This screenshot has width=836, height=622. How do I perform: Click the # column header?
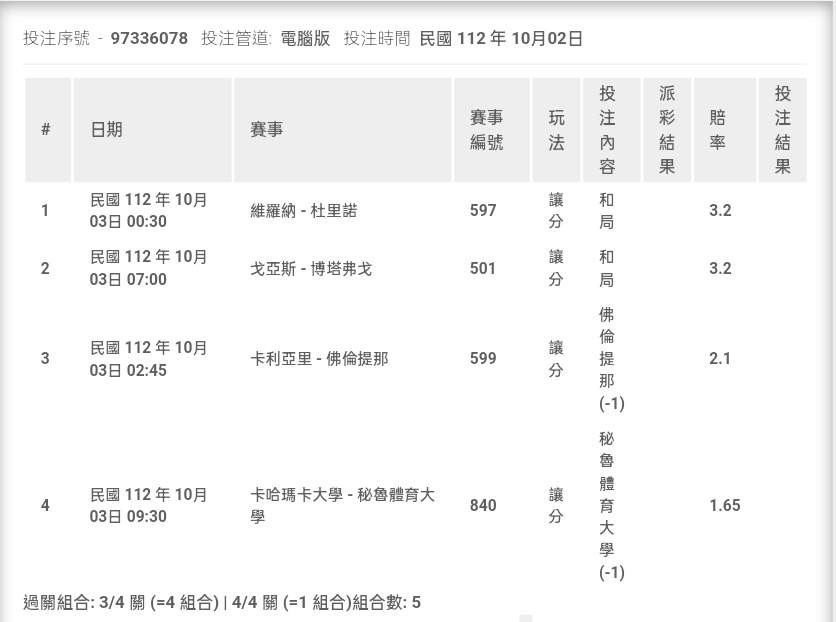point(46,130)
